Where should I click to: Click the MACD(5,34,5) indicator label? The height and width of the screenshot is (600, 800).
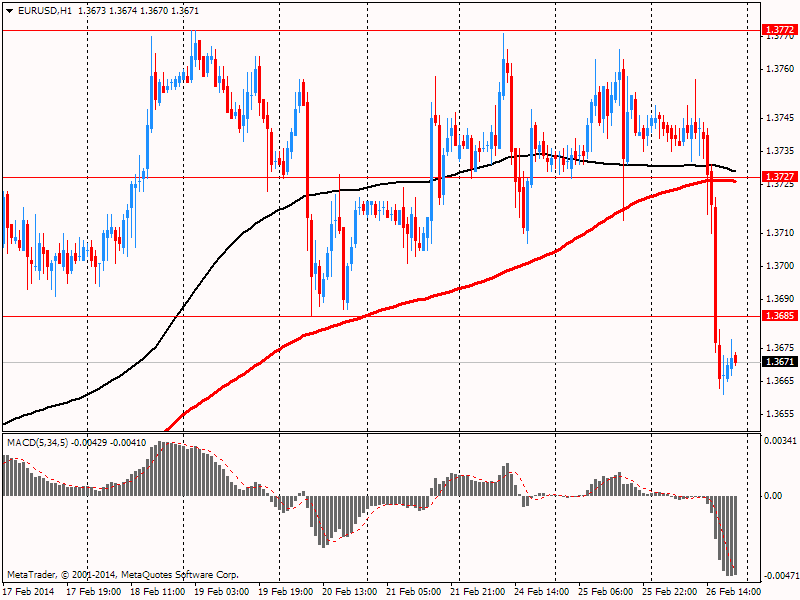tap(38, 443)
